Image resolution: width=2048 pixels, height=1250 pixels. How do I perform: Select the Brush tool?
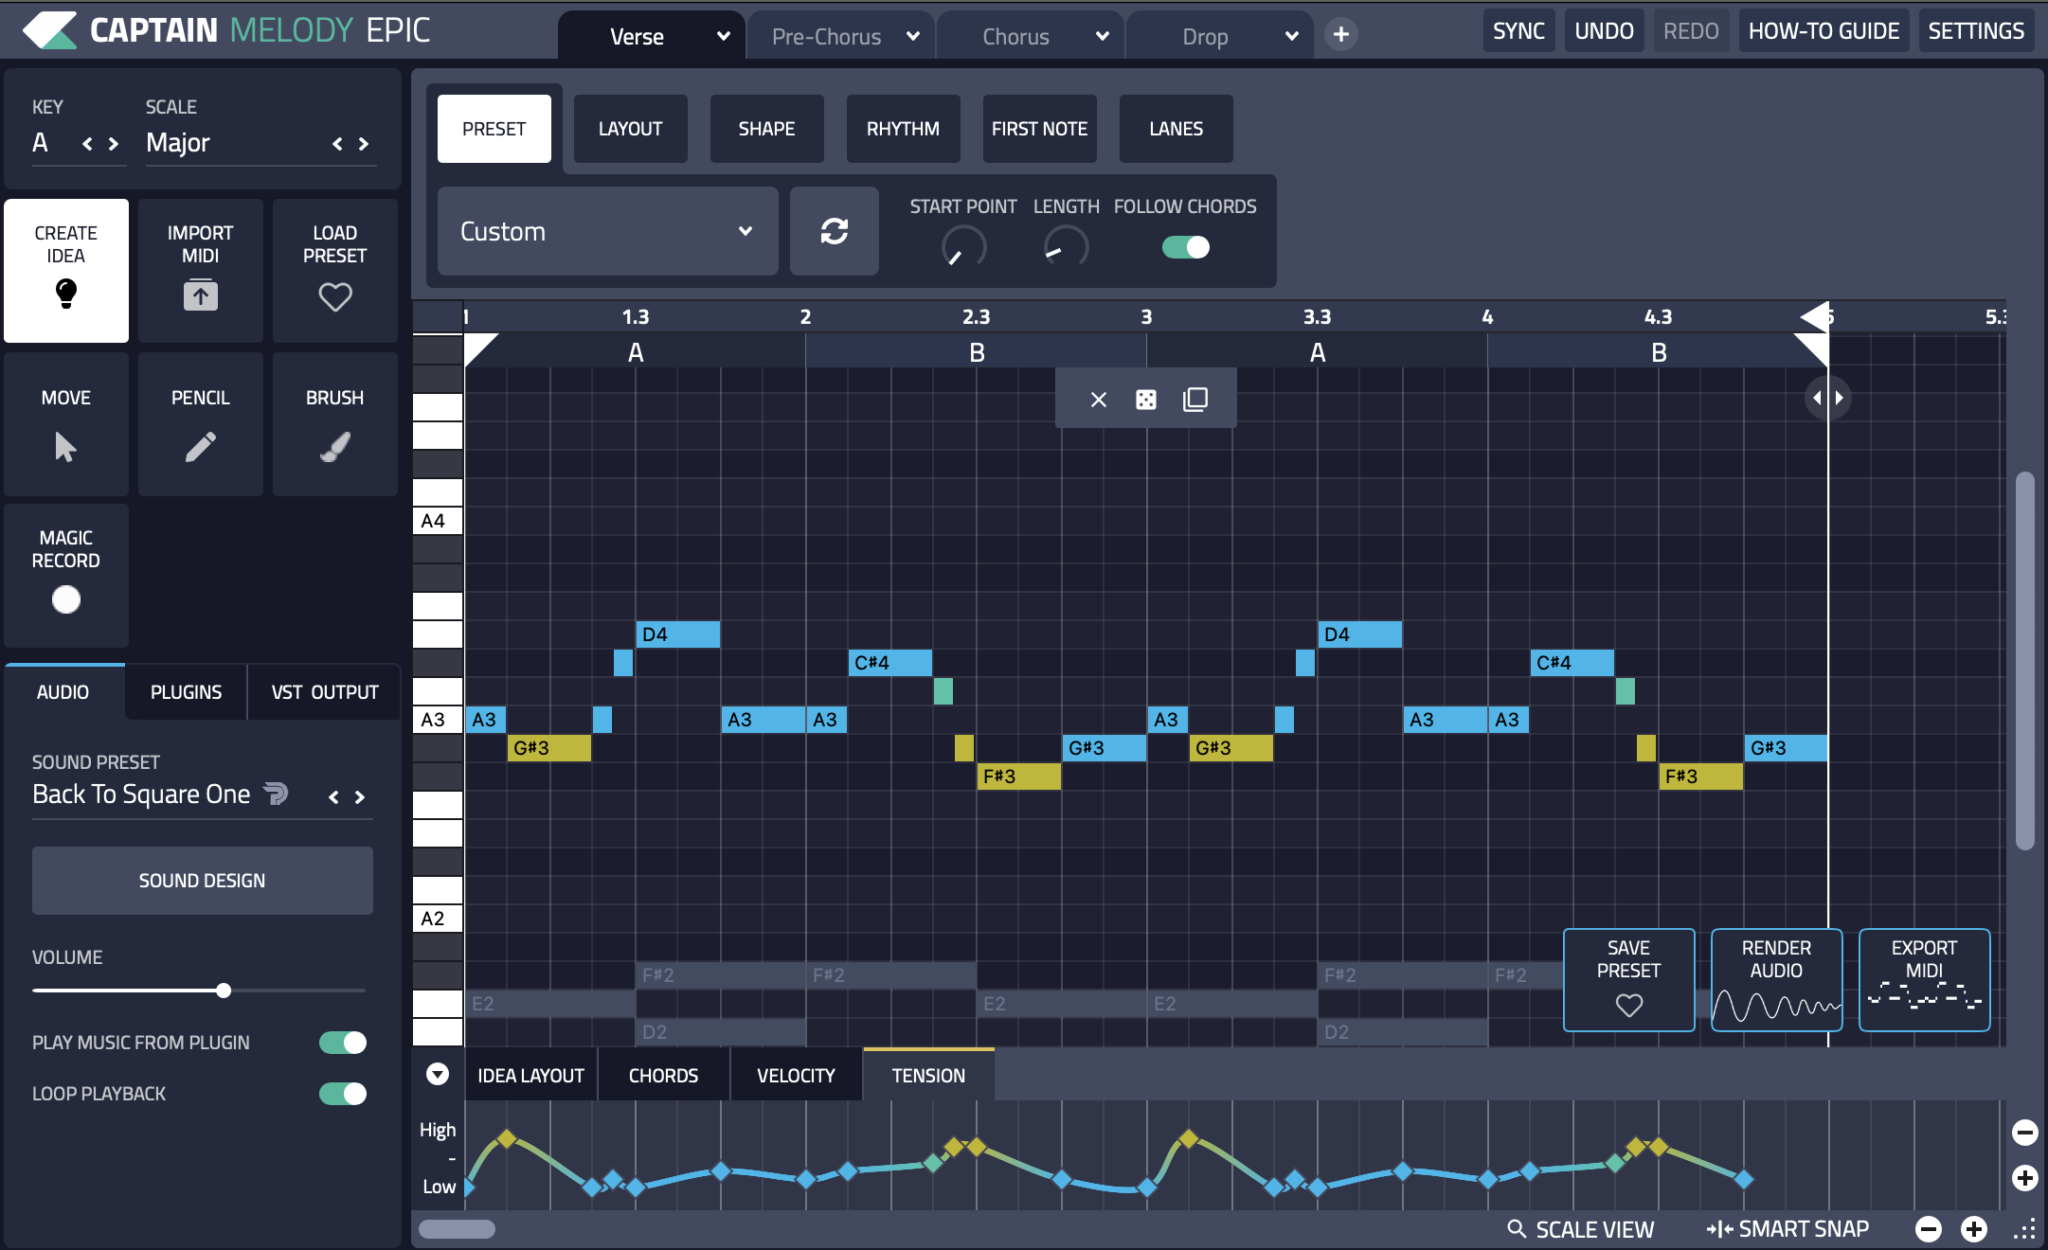click(x=334, y=423)
